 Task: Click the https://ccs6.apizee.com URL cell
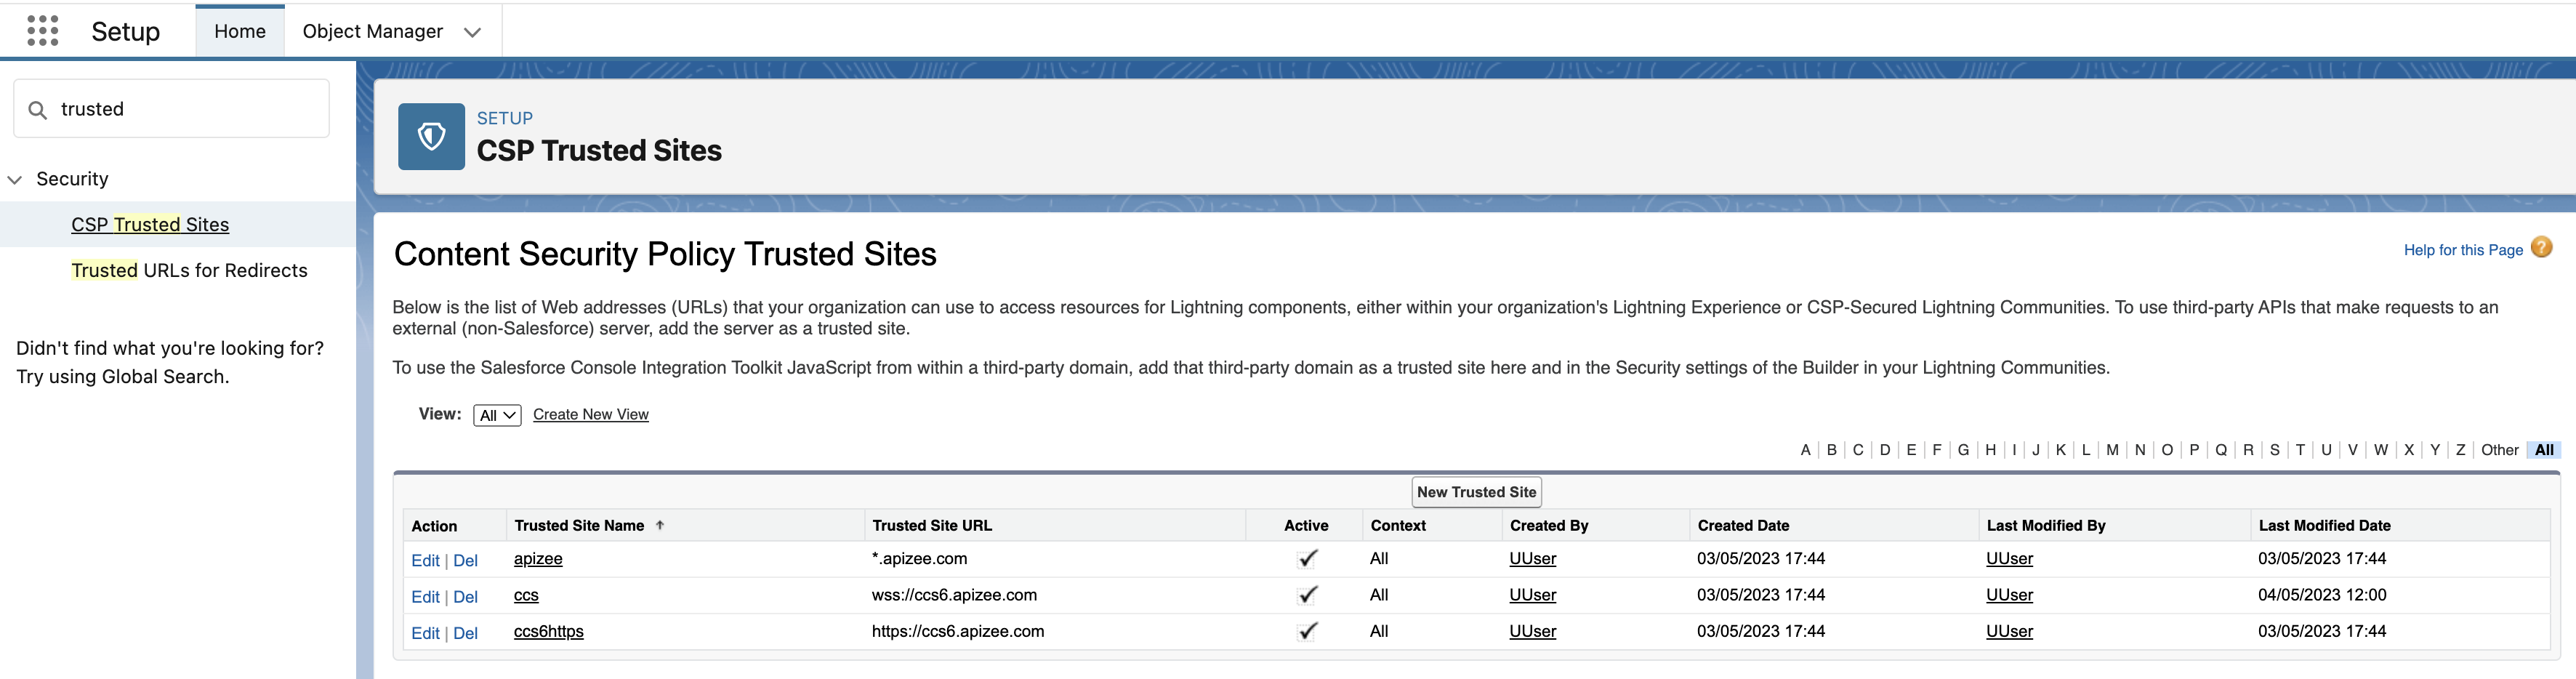pyautogui.click(x=958, y=631)
